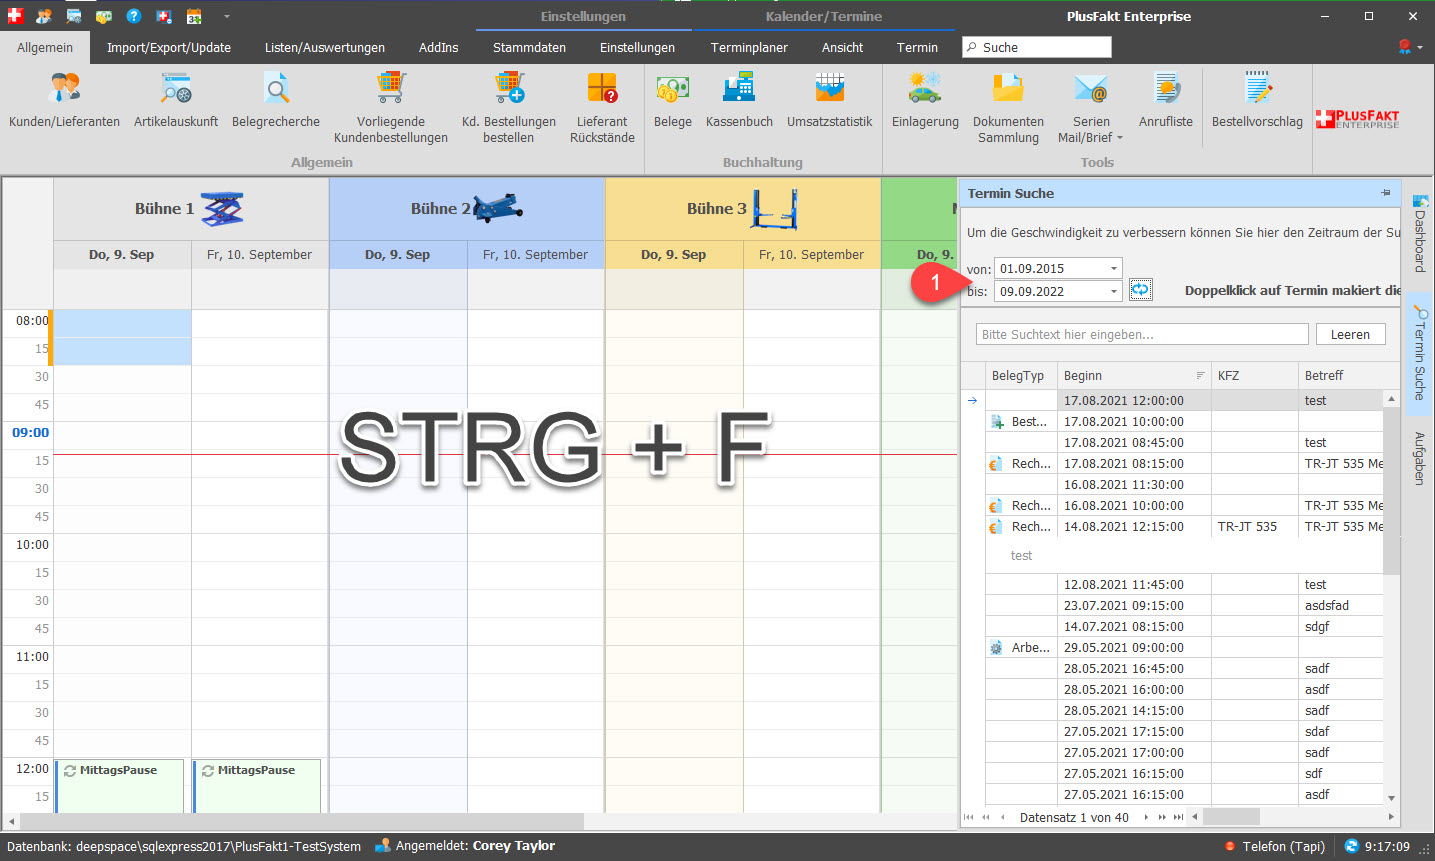Open the Kassenbuch

click(x=739, y=101)
